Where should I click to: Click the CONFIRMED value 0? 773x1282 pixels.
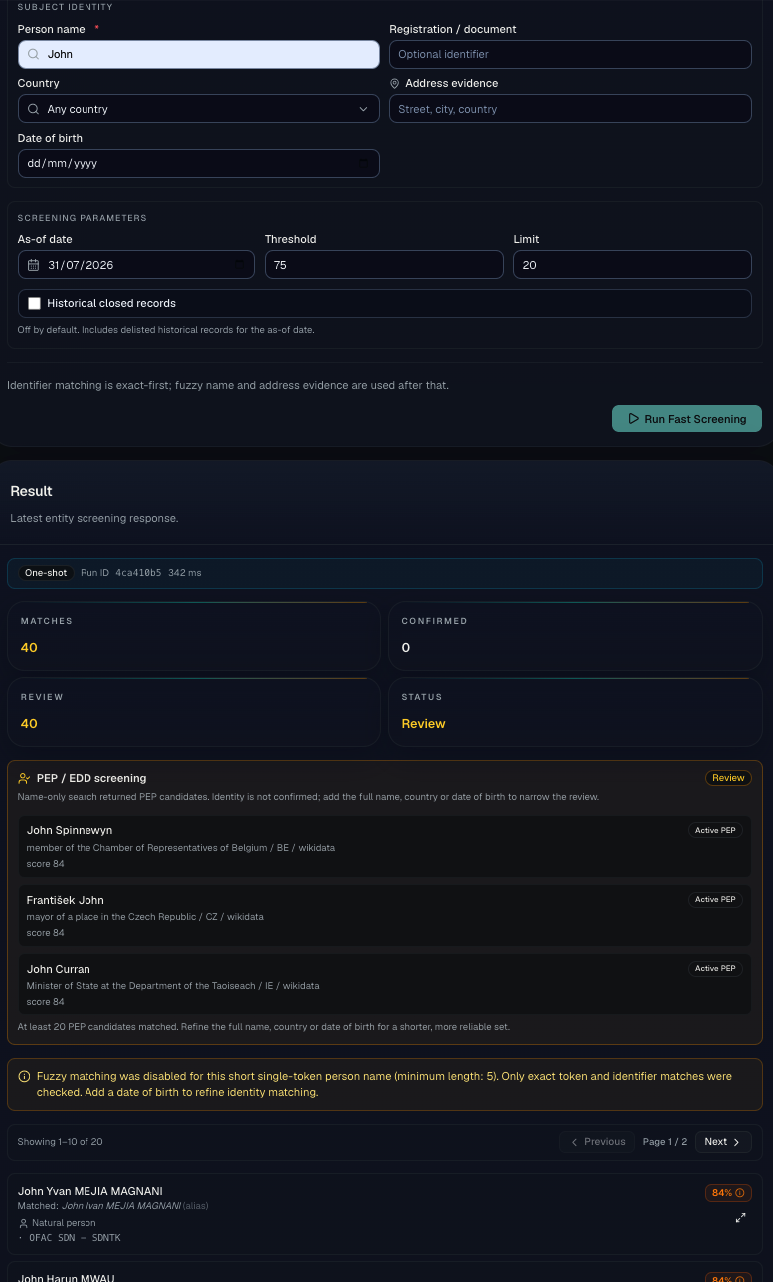point(406,647)
